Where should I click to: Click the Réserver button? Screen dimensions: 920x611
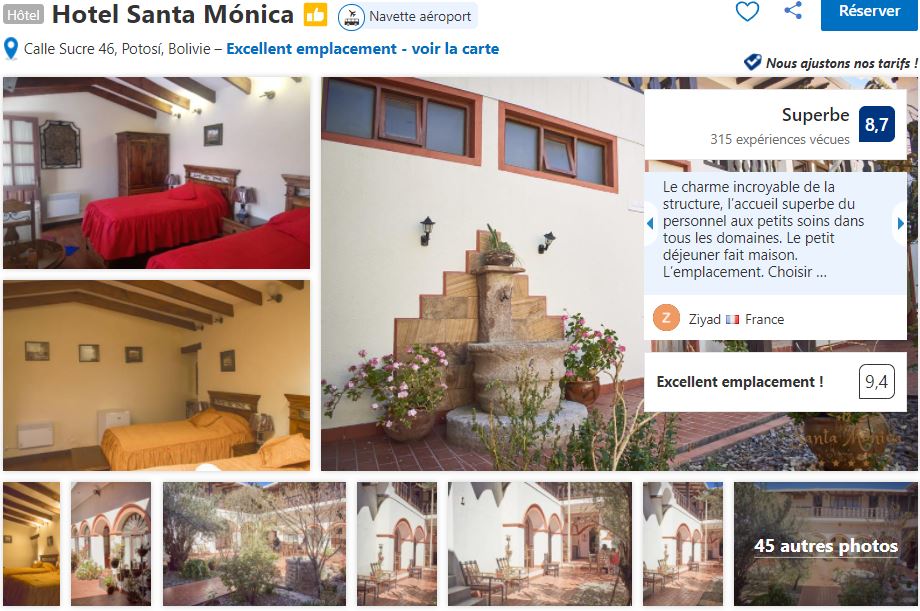pos(869,13)
